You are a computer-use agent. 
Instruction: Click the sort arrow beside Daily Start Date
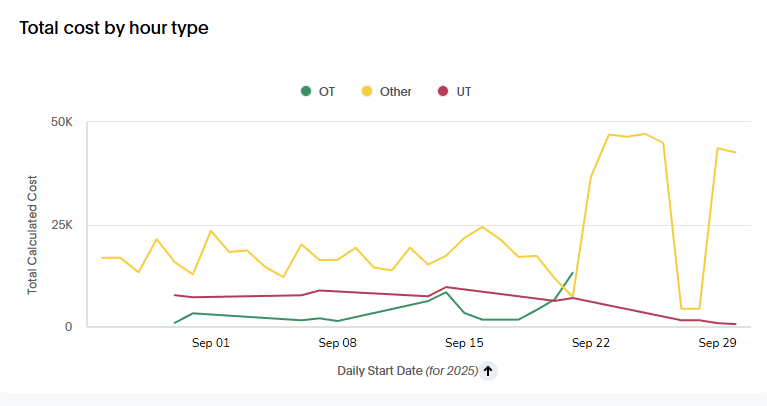[x=488, y=370]
